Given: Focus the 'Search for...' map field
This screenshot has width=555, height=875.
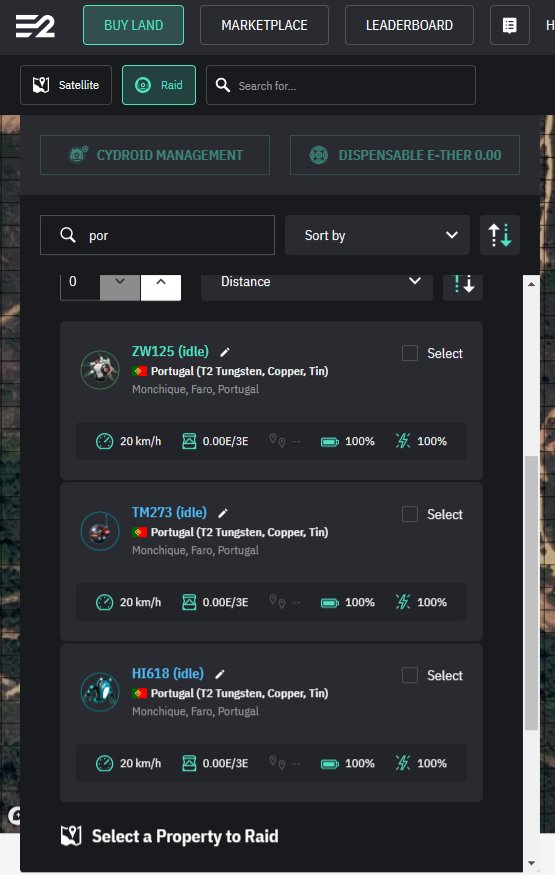Looking at the screenshot, I should coord(341,85).
